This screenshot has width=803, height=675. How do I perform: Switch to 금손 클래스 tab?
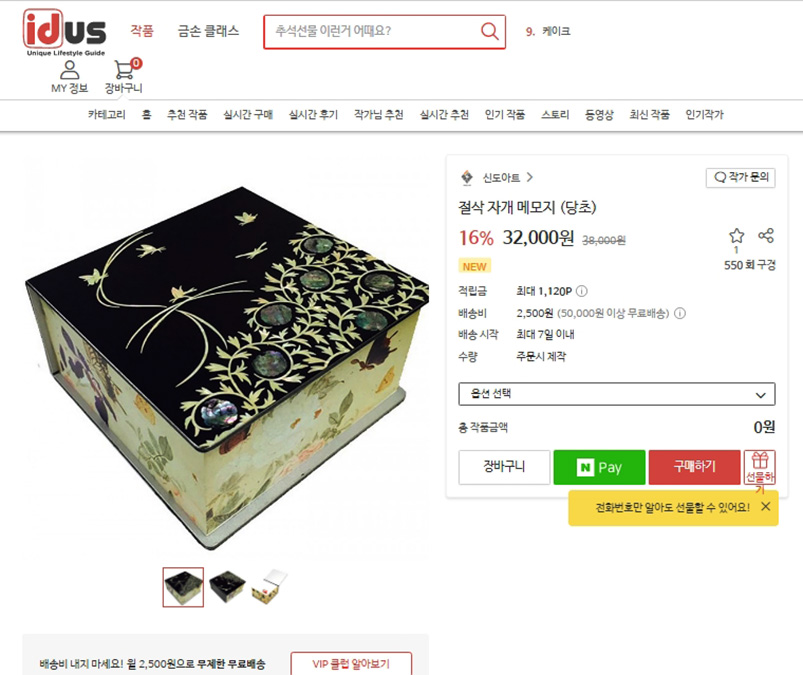click(208, 31)
